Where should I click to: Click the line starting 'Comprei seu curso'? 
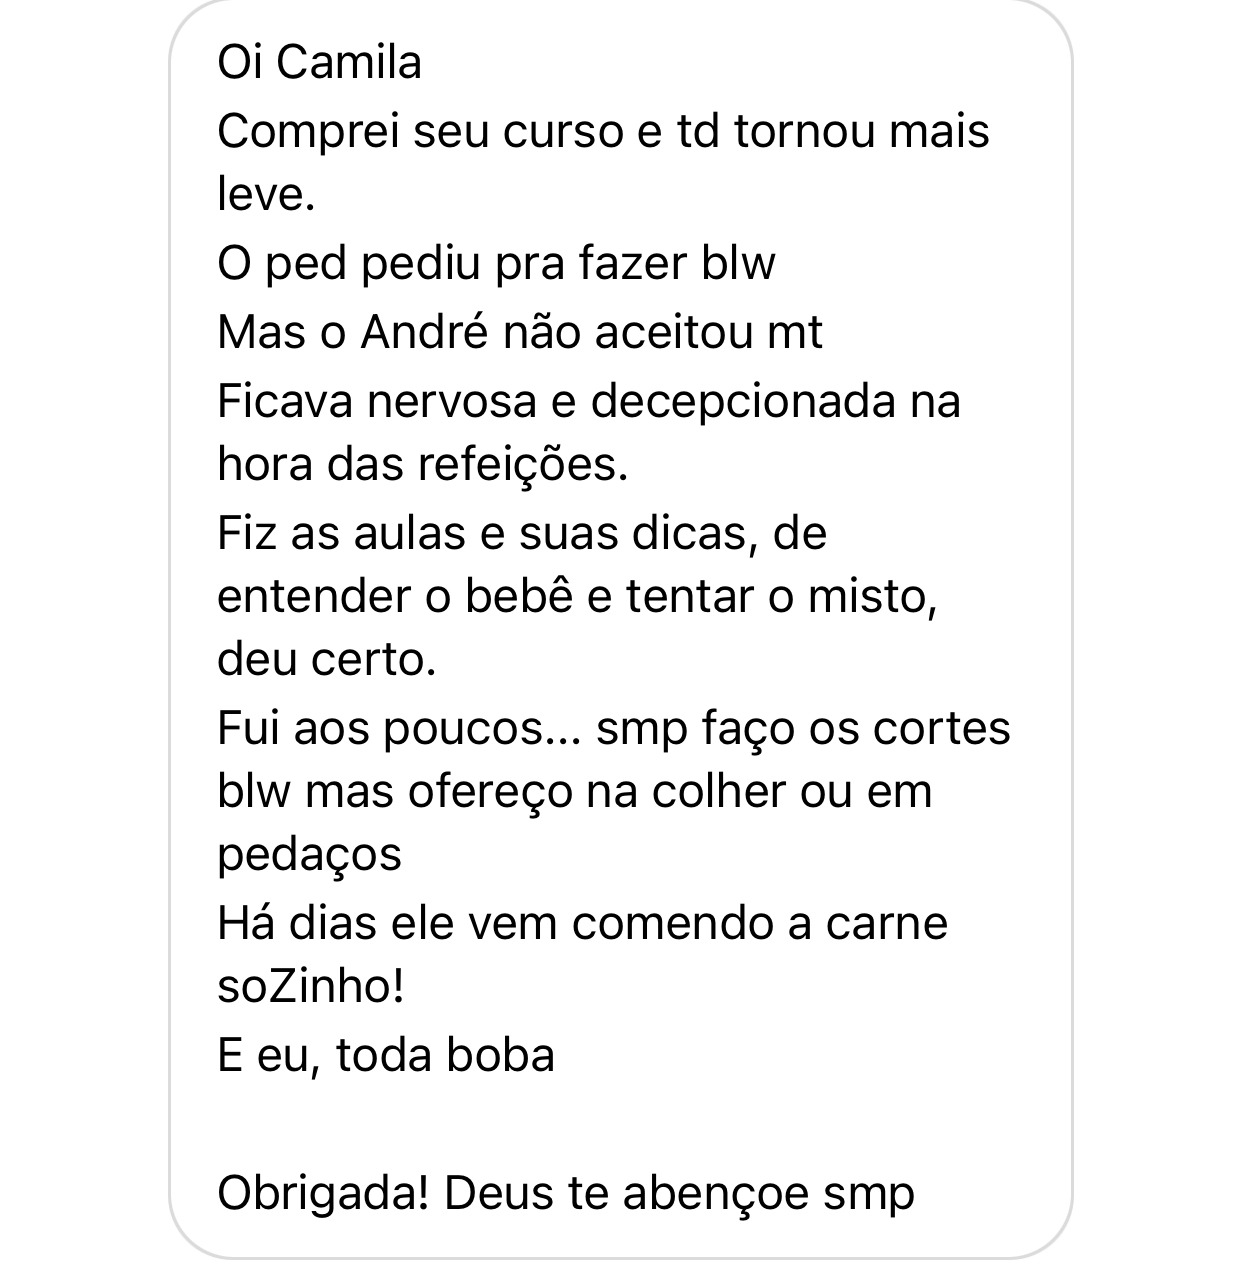click(603, 131)
